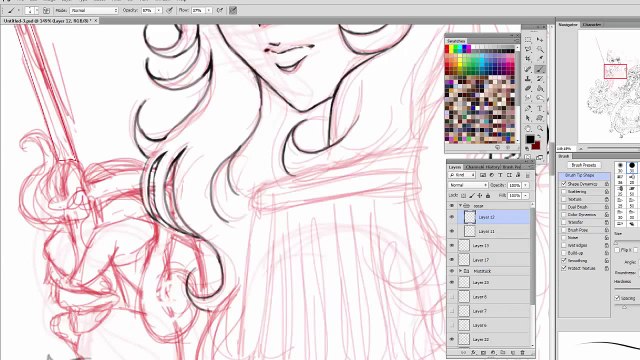The height and width of the screenshot is (360, 640).
Task: Select the Path Selection arrow tool
Action: 528,118
